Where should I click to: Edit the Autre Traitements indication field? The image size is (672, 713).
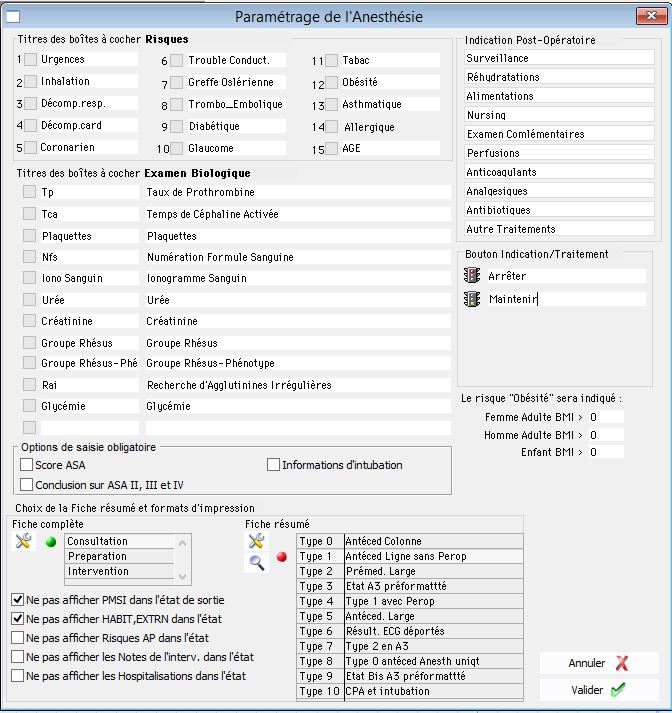point(560,229)
